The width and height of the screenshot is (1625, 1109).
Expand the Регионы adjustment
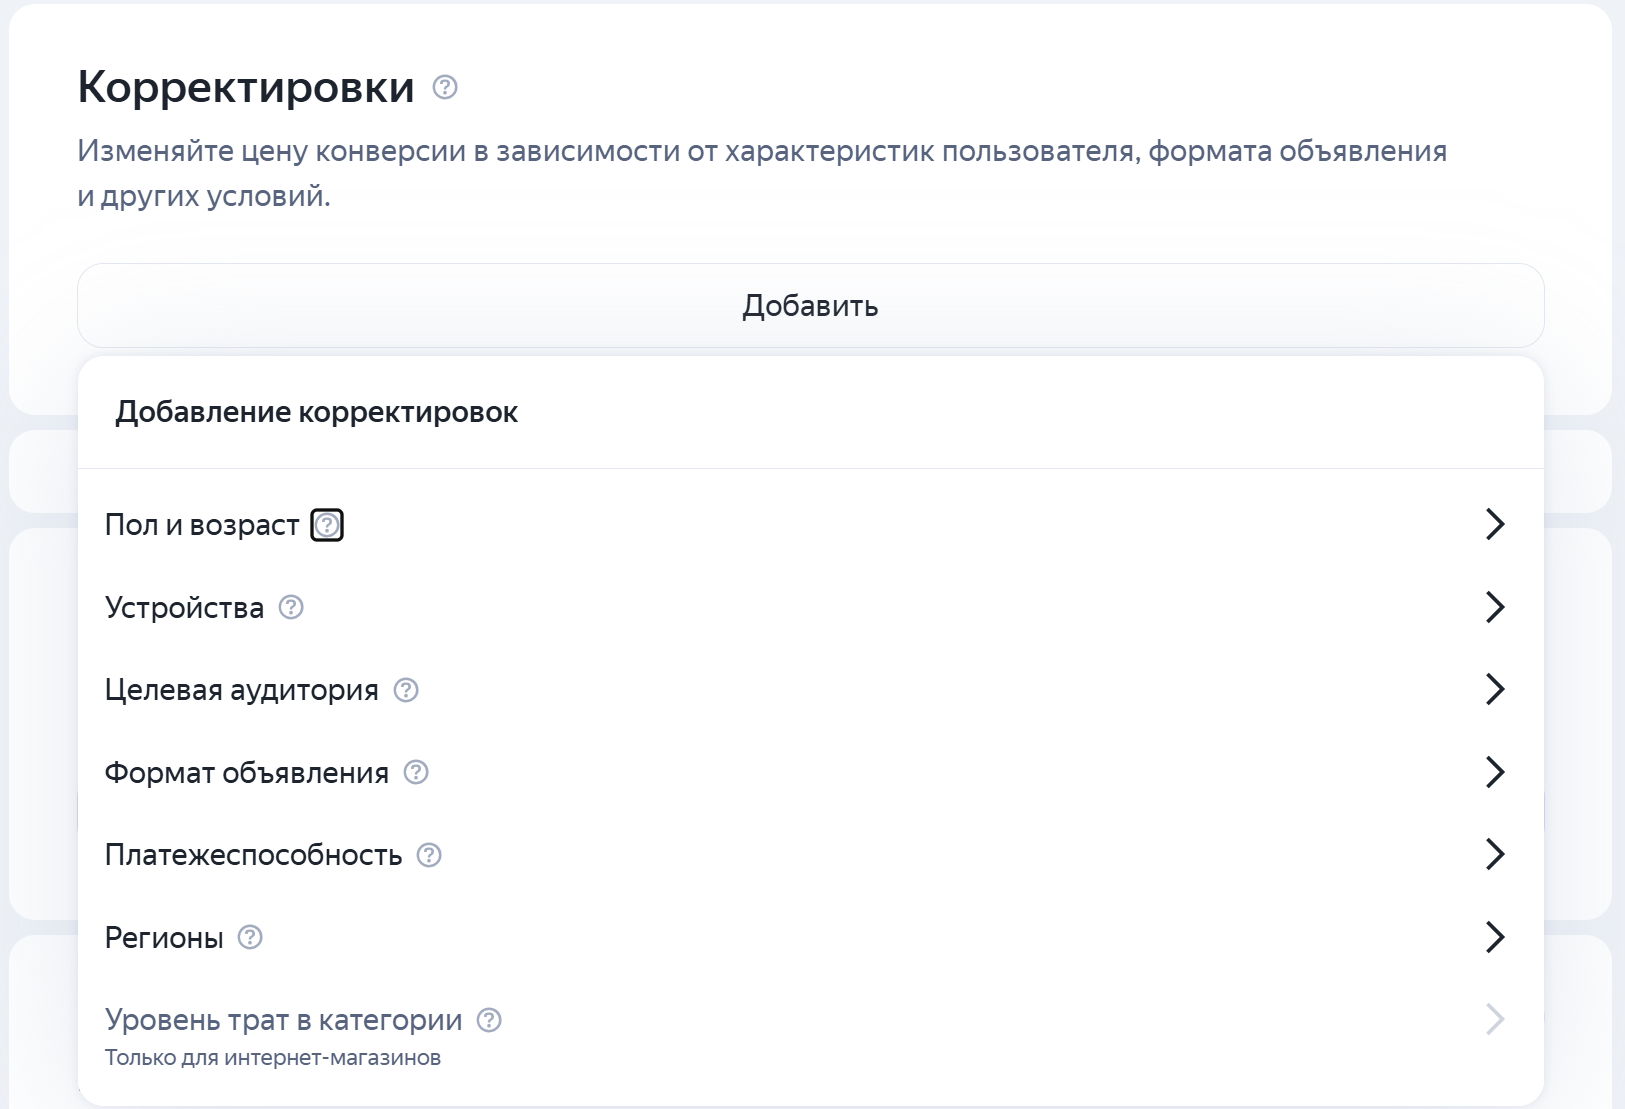(1494, 937)
